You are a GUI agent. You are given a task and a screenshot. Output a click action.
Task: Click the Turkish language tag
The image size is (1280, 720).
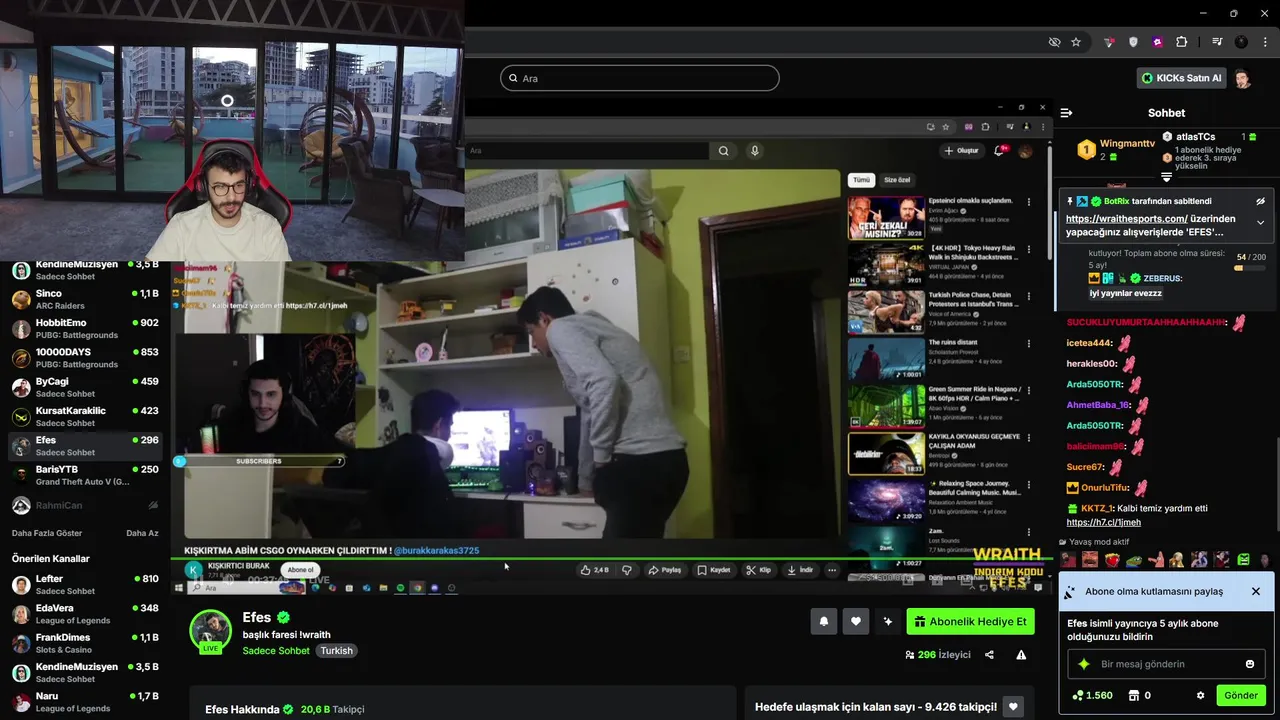click(x=336, y=651)
